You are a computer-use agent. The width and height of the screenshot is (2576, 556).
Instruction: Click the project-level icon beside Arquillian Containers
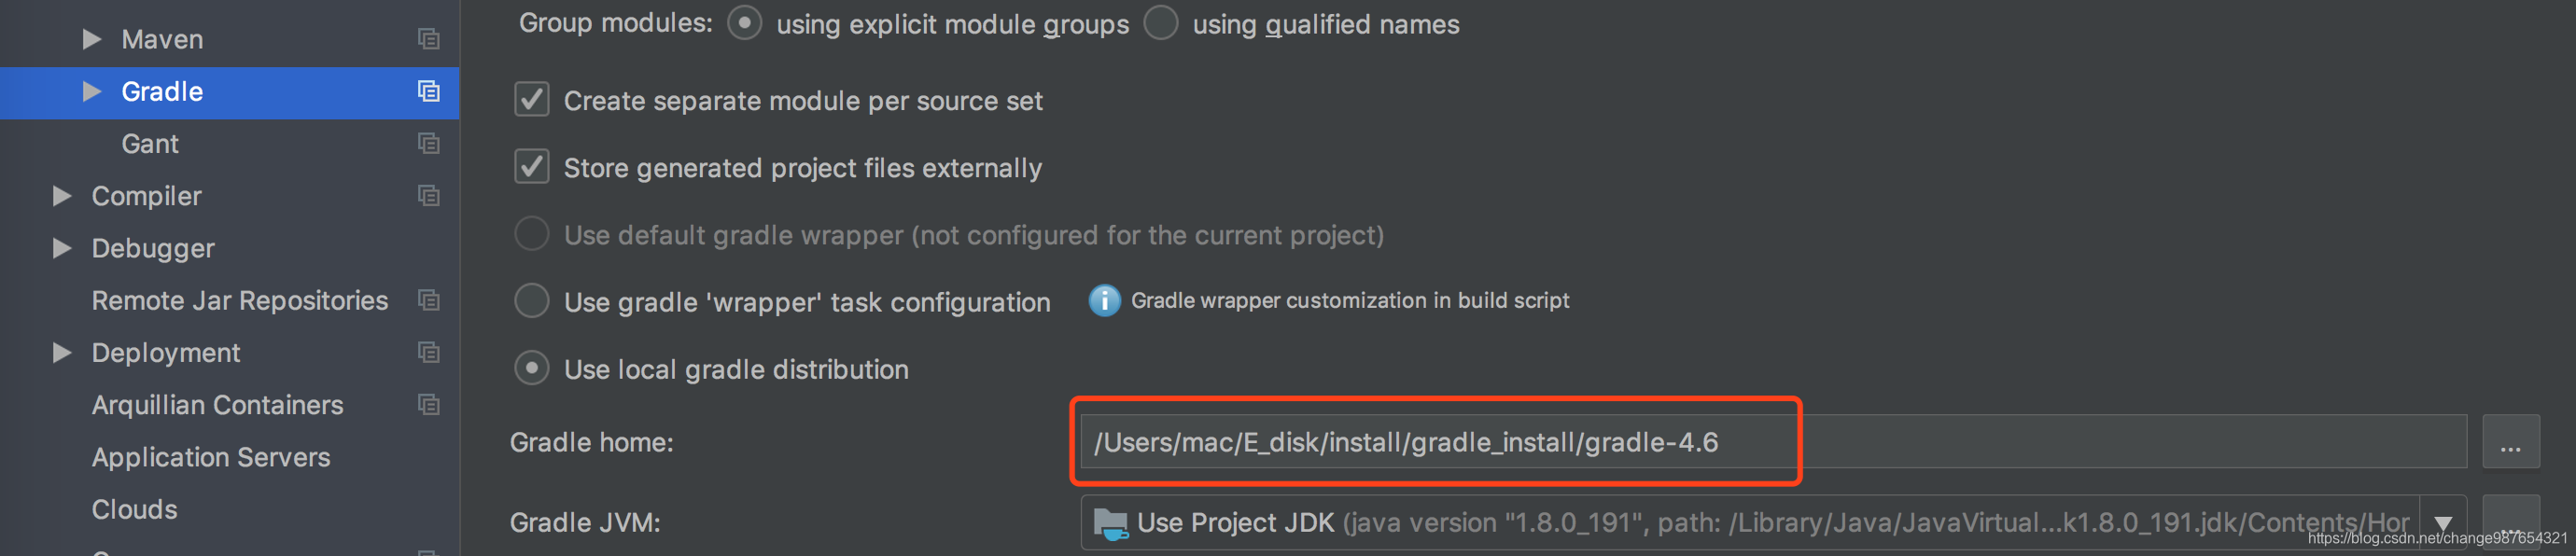click(x=429, y=405)
